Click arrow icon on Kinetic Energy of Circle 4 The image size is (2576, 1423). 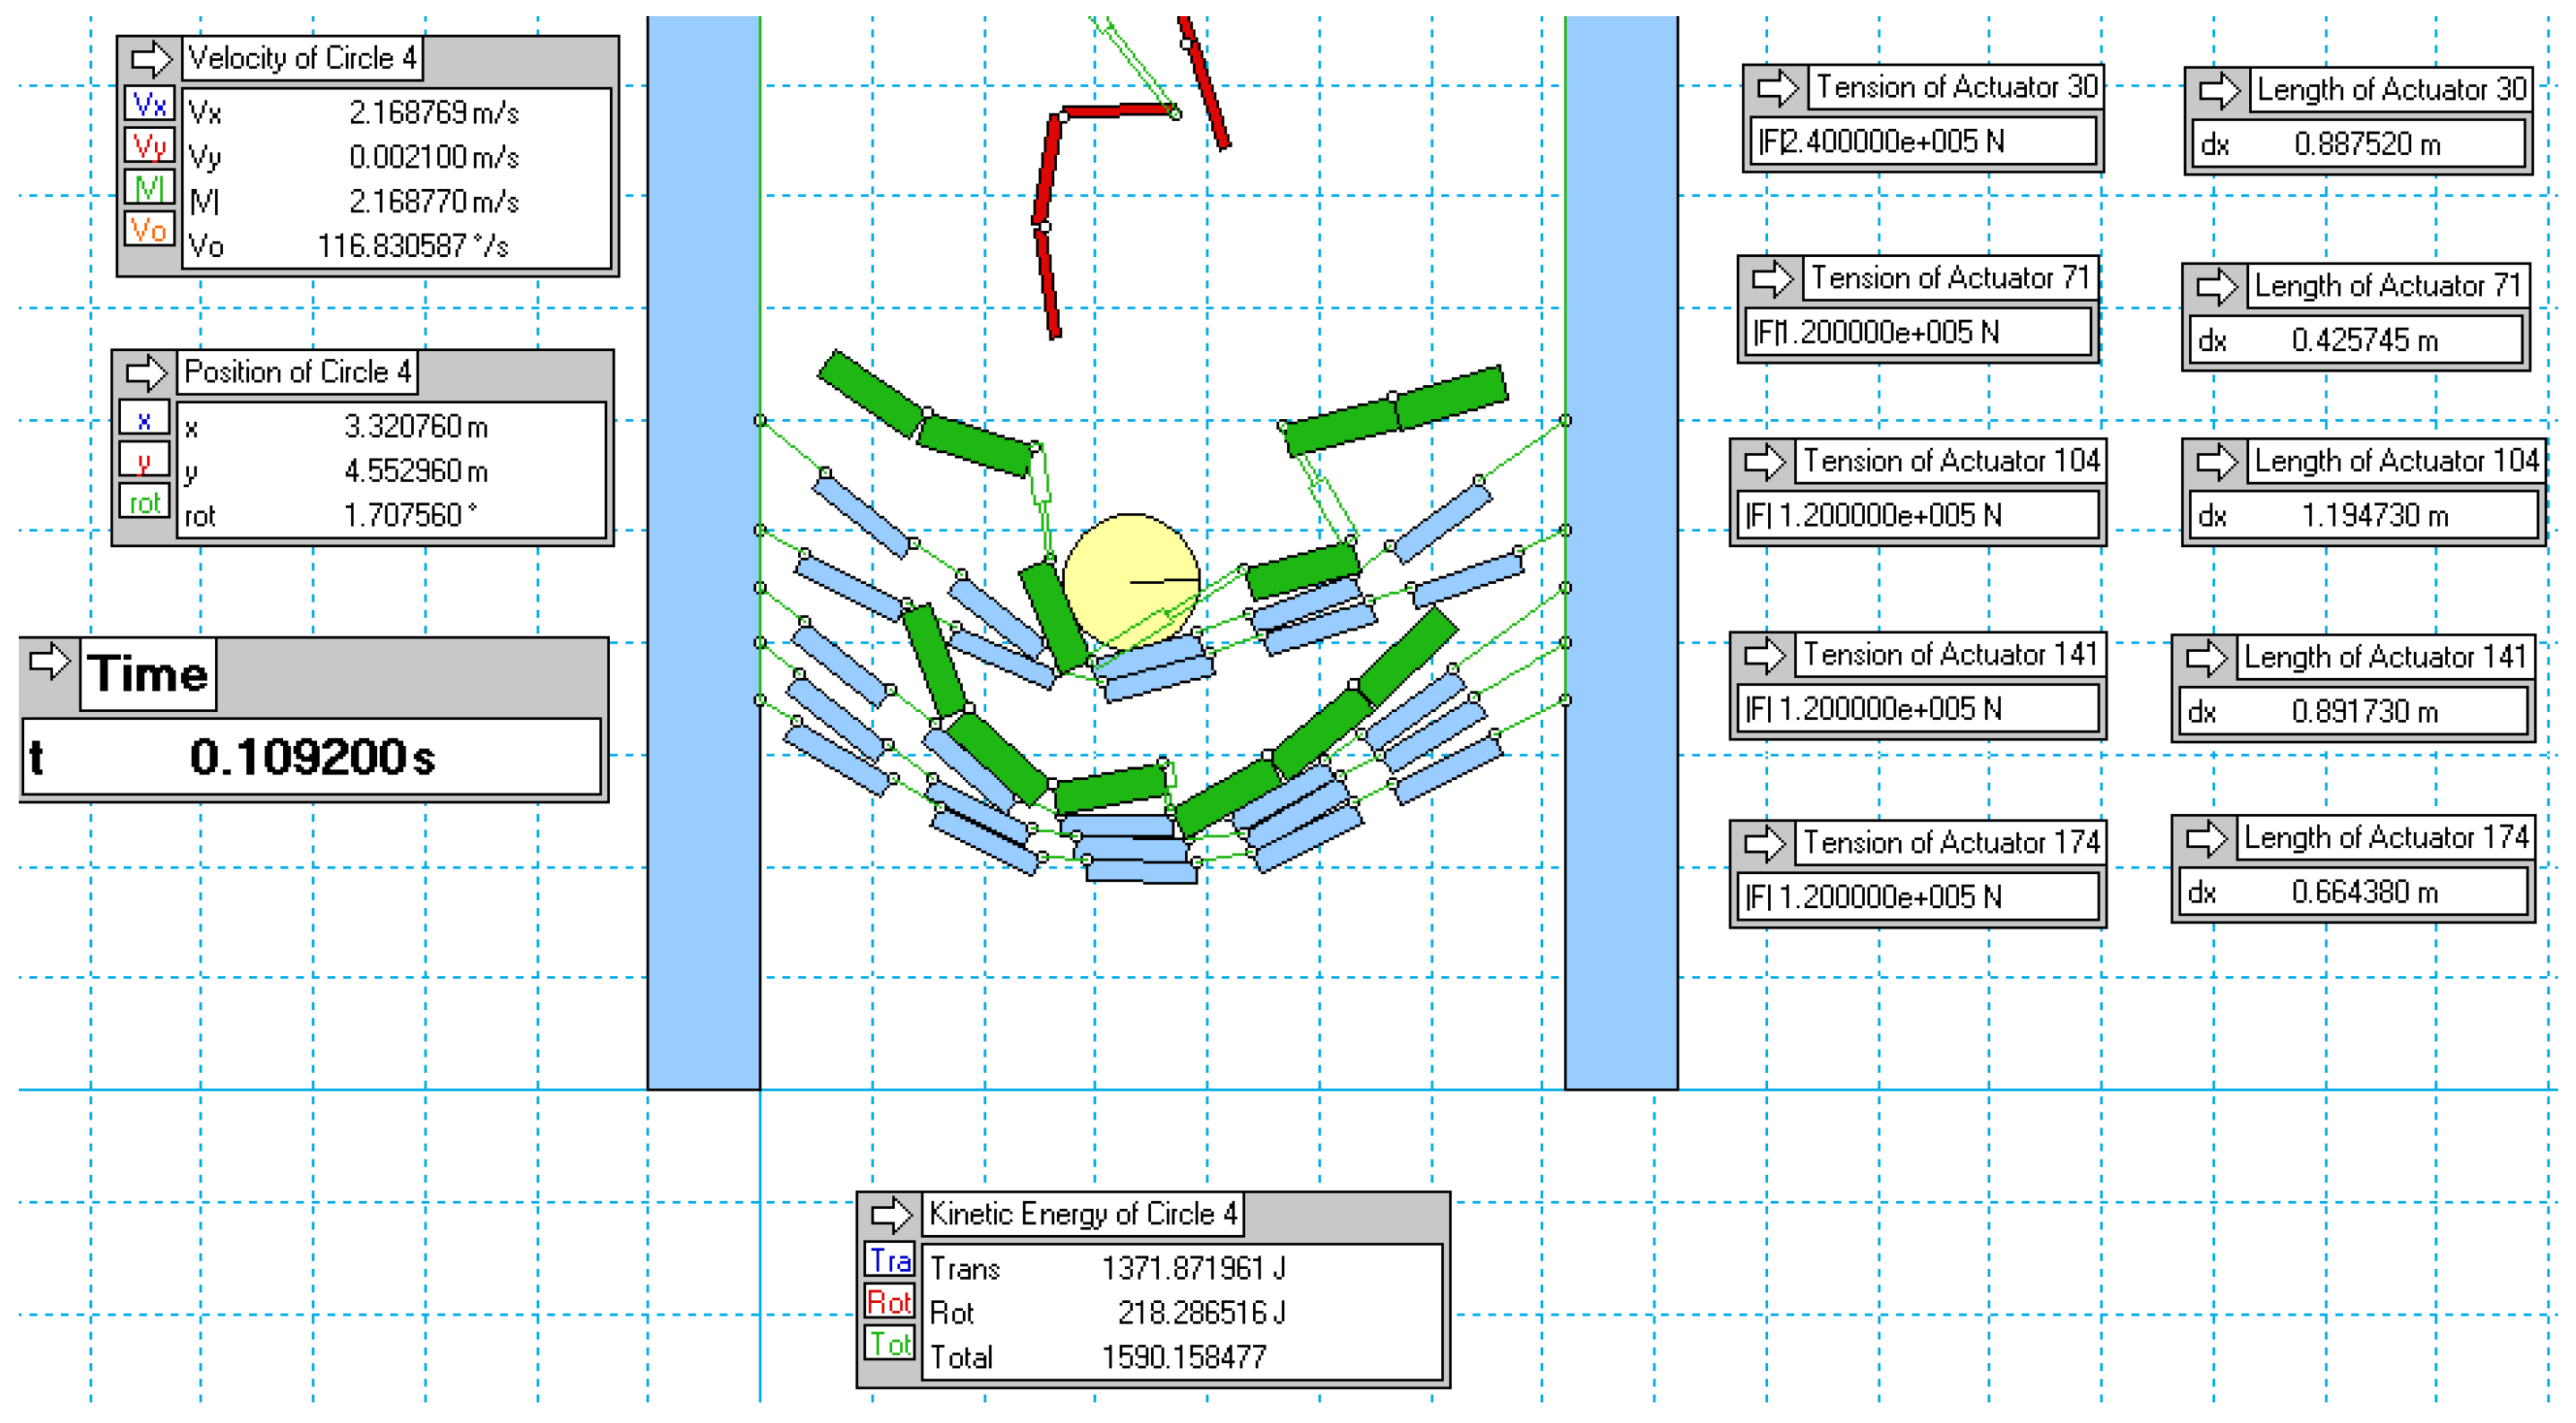coord(890,1214)
